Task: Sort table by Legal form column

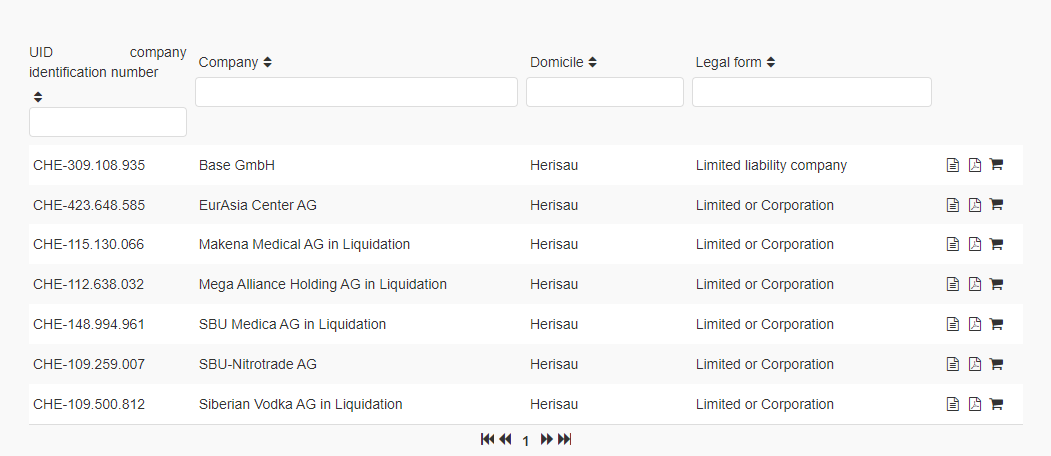Action: tap(771, 62)
